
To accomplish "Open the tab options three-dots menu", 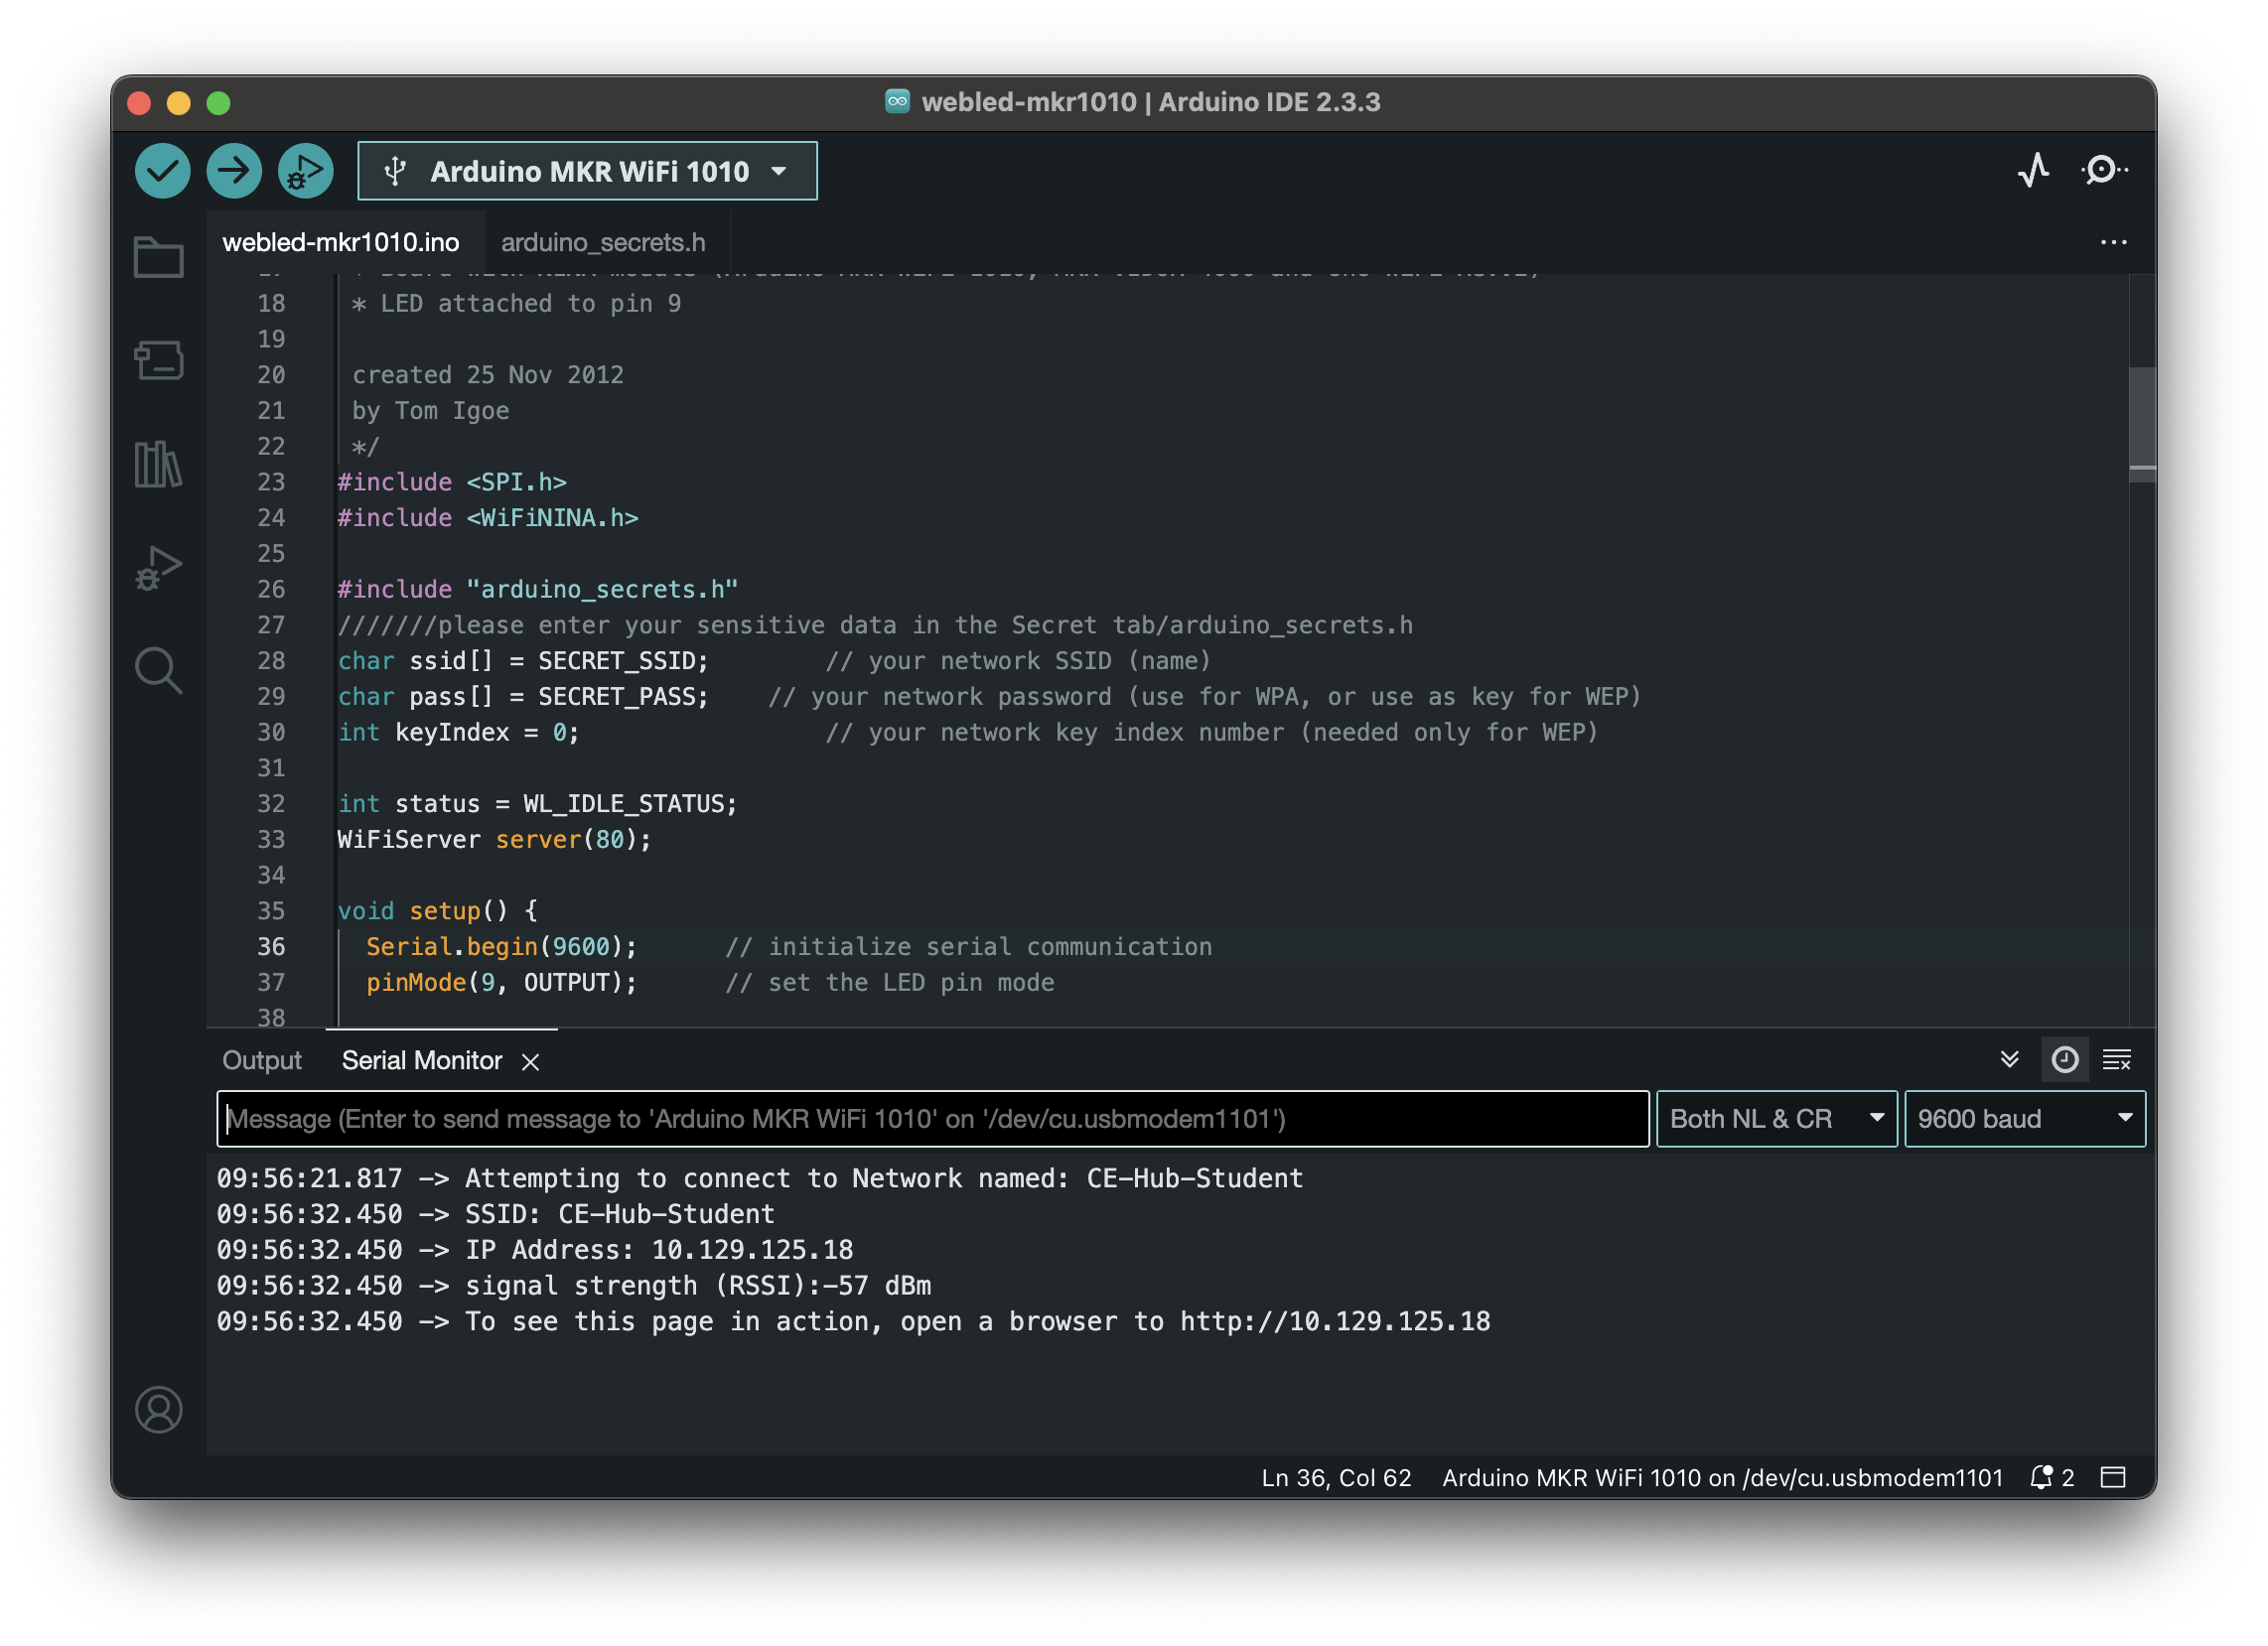I will (x=2113, y=243).
